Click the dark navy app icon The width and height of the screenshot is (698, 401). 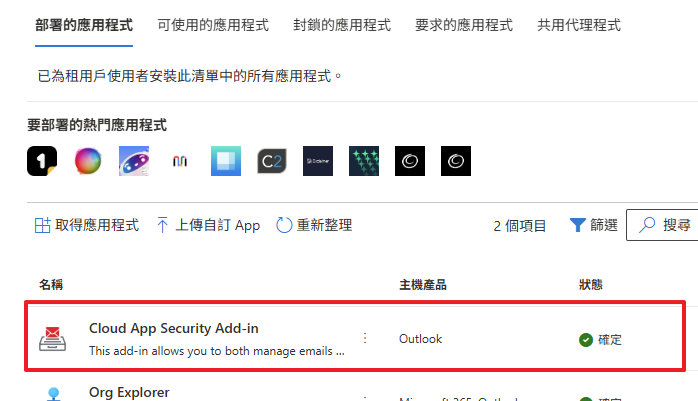coord(318,161)
